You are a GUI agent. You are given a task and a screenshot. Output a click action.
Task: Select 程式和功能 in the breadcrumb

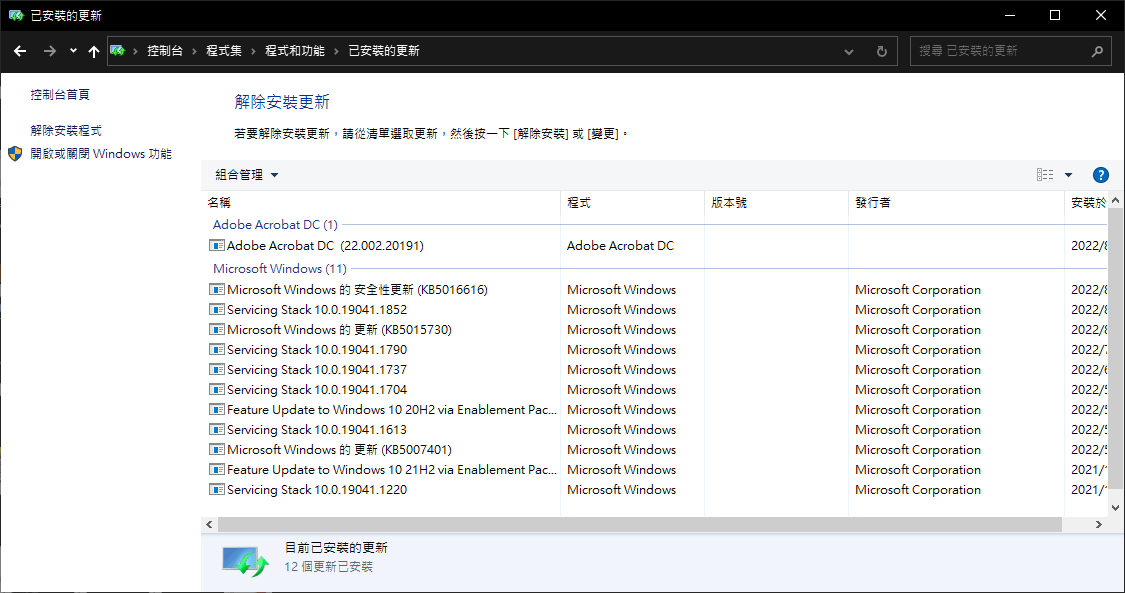[x=295, y=51]
